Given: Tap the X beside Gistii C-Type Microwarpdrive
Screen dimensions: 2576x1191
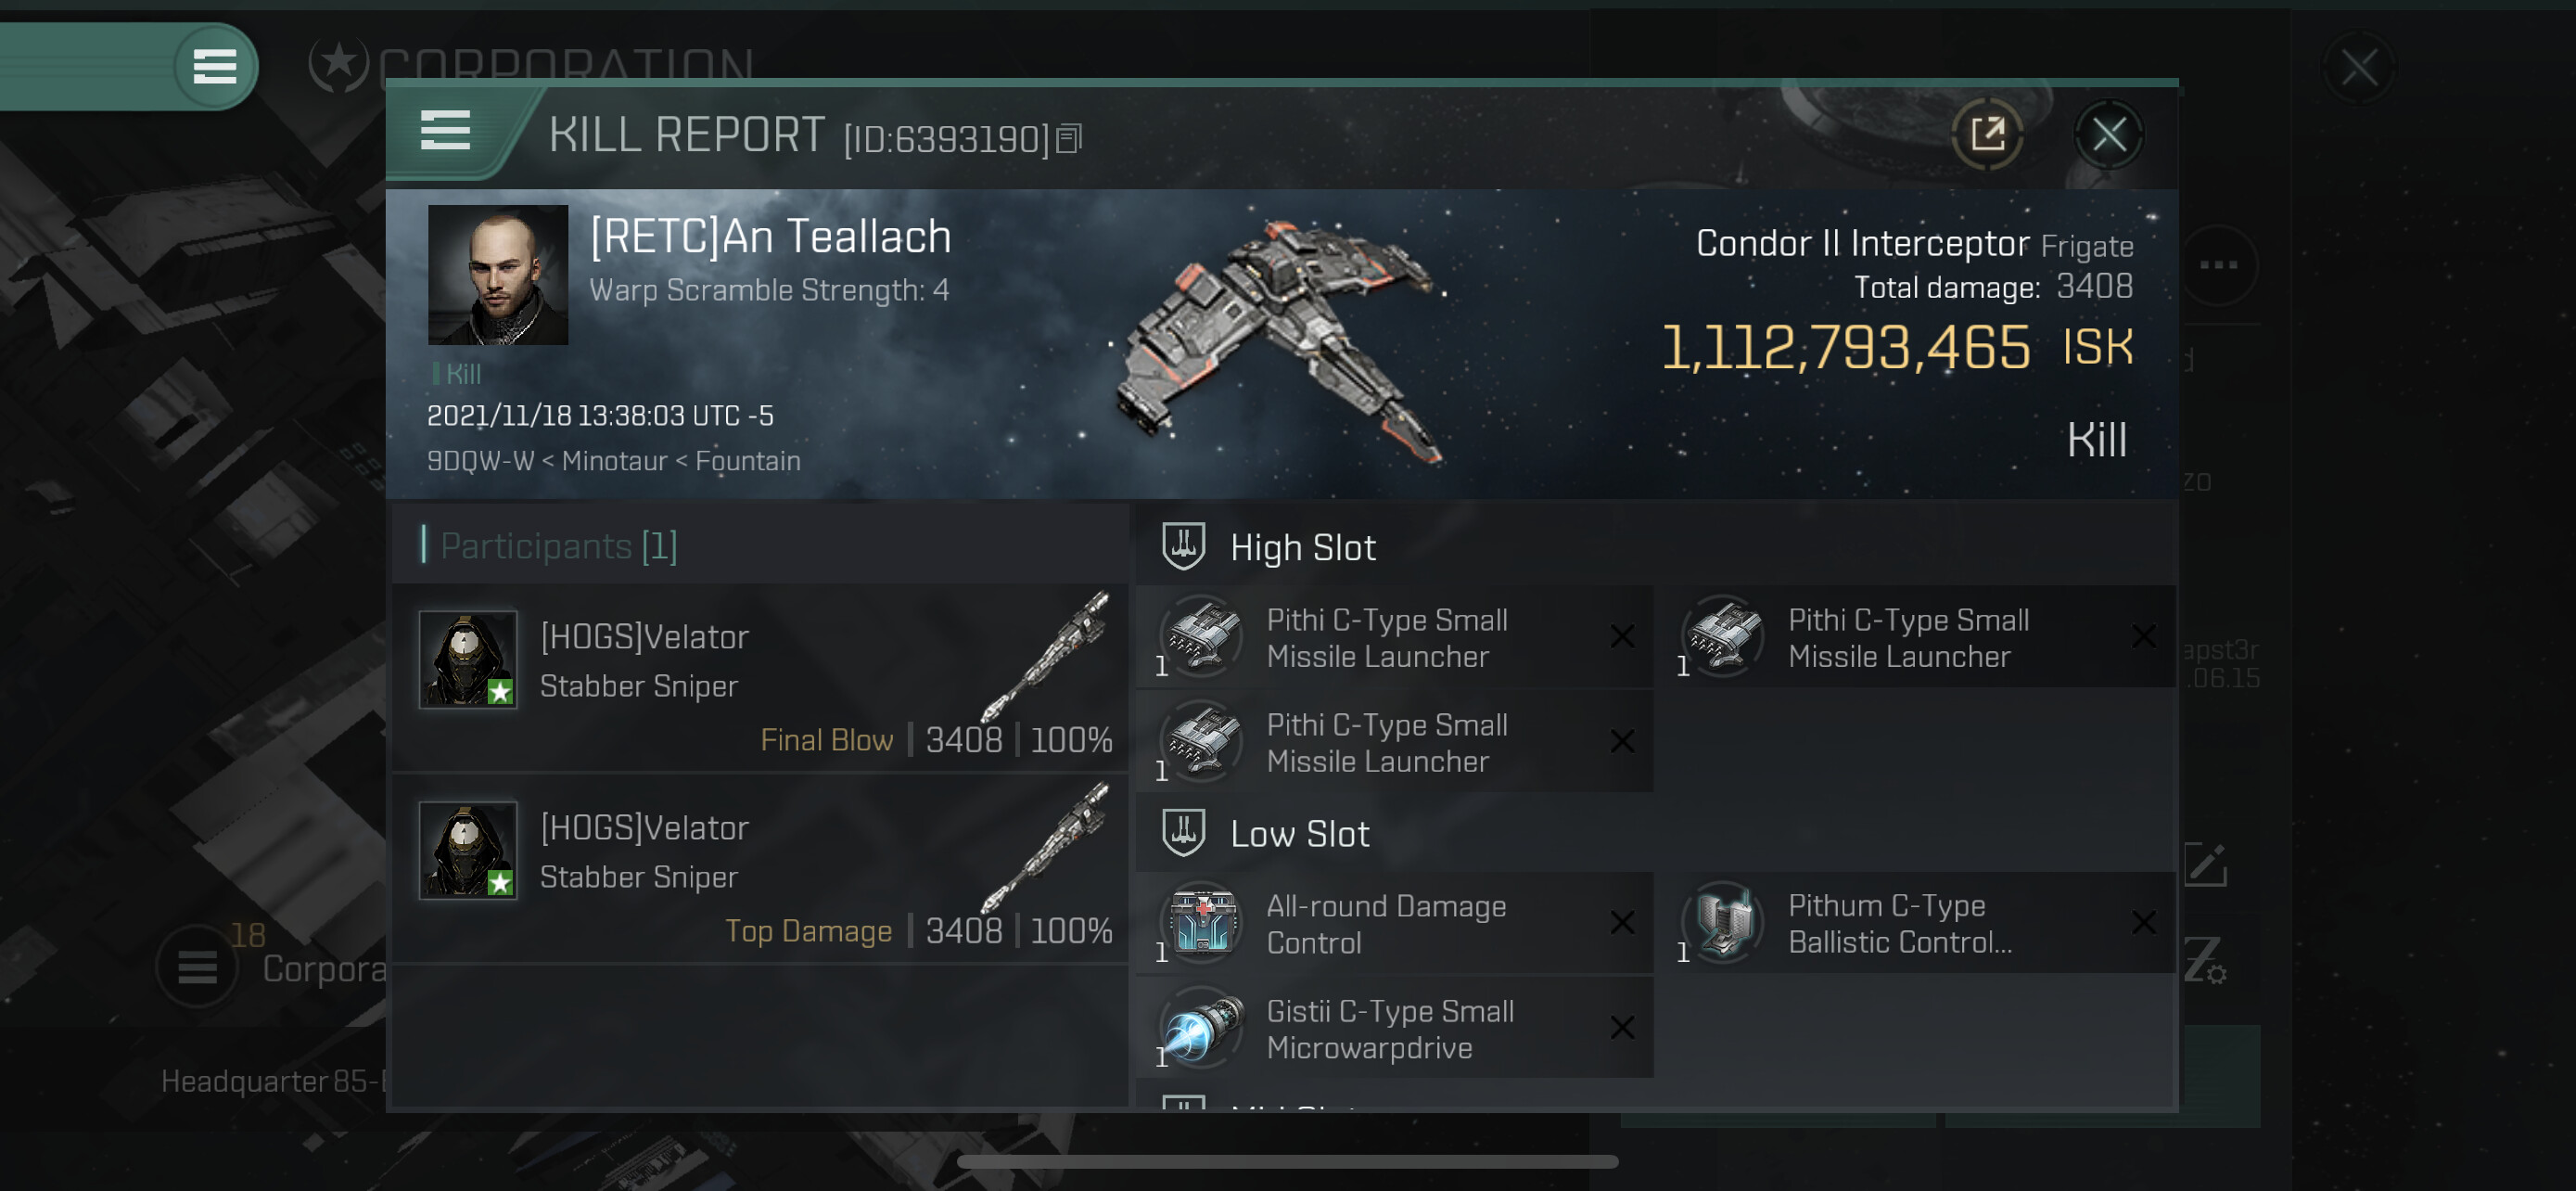Looking at the screenshot, I should [x=1622, y=1027].
